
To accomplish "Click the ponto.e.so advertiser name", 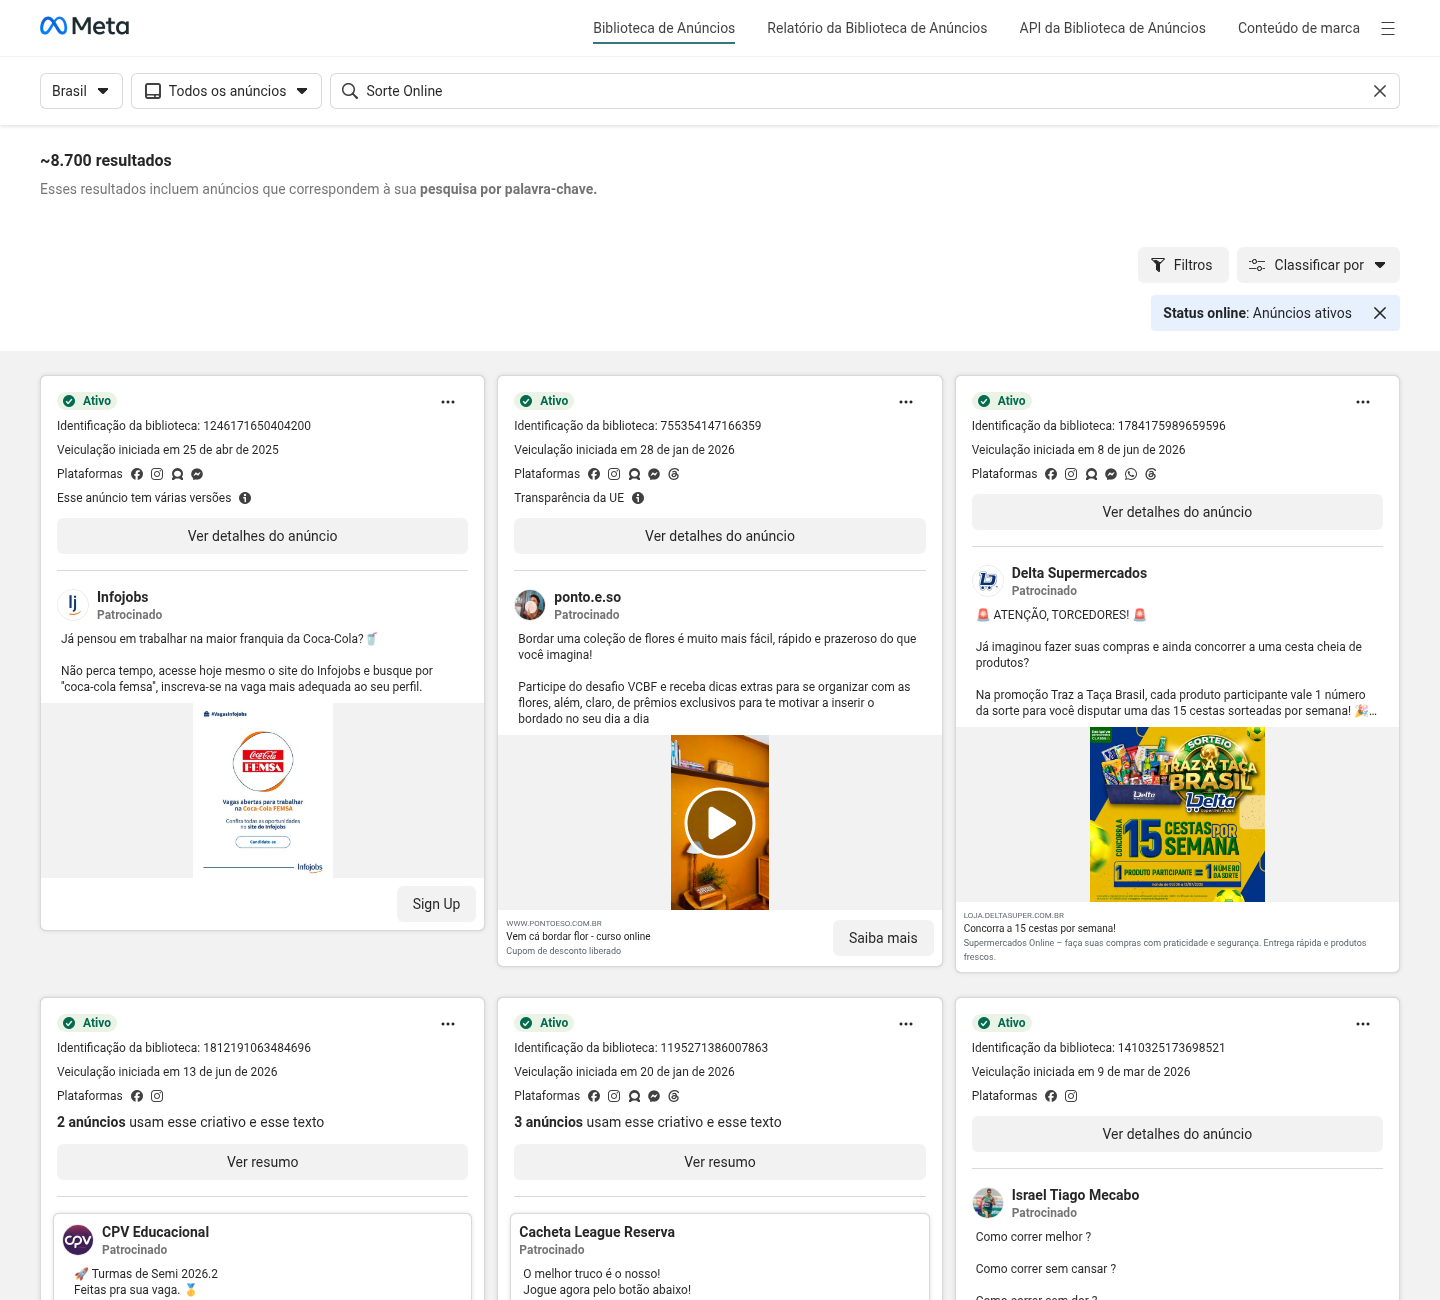I will click(588, 597).
